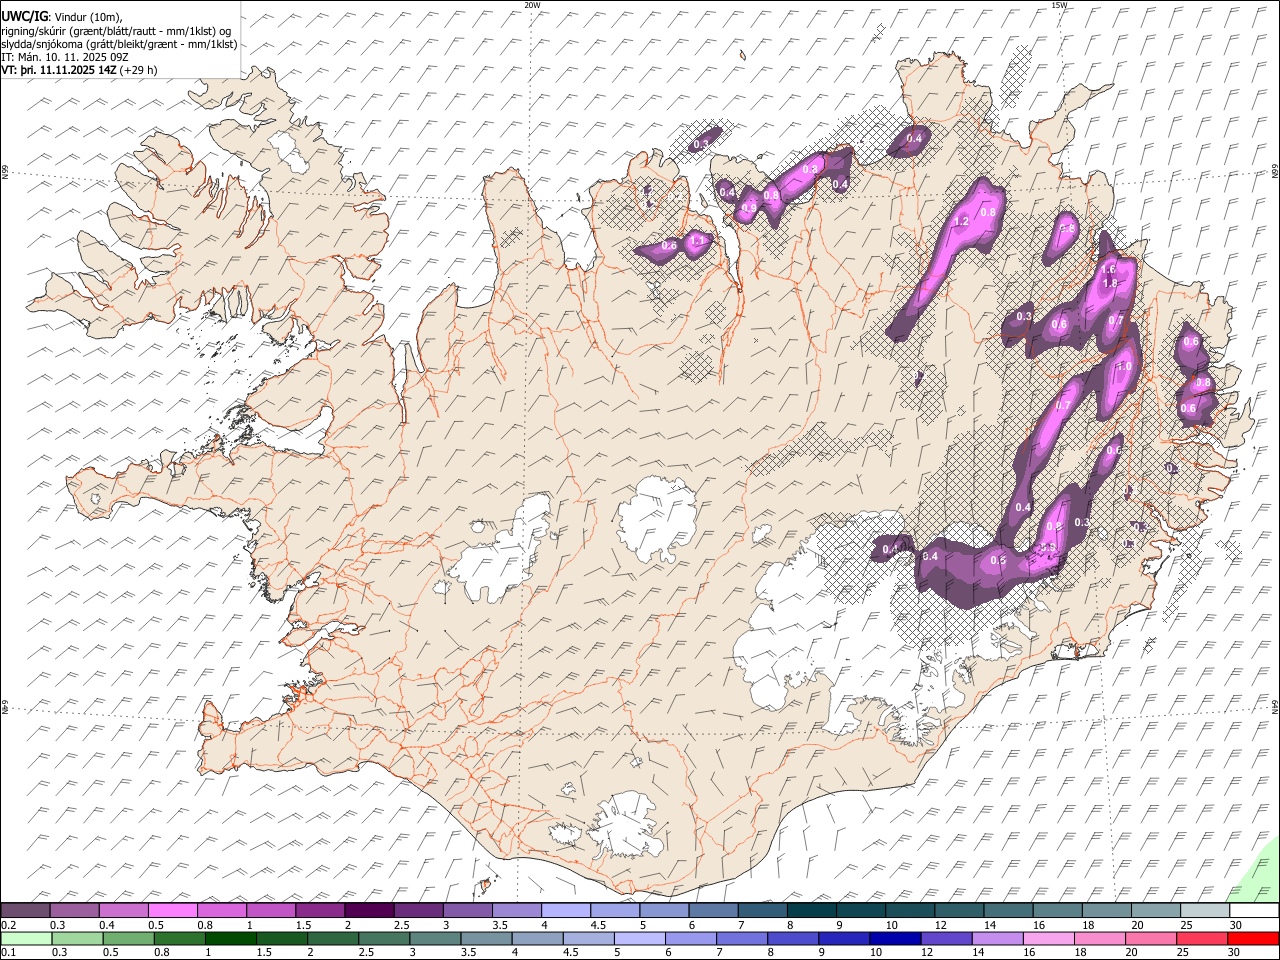Click the 1.0 snowfall value on the map
This screenshot has width=1280, height=960.
[1124, 367]
